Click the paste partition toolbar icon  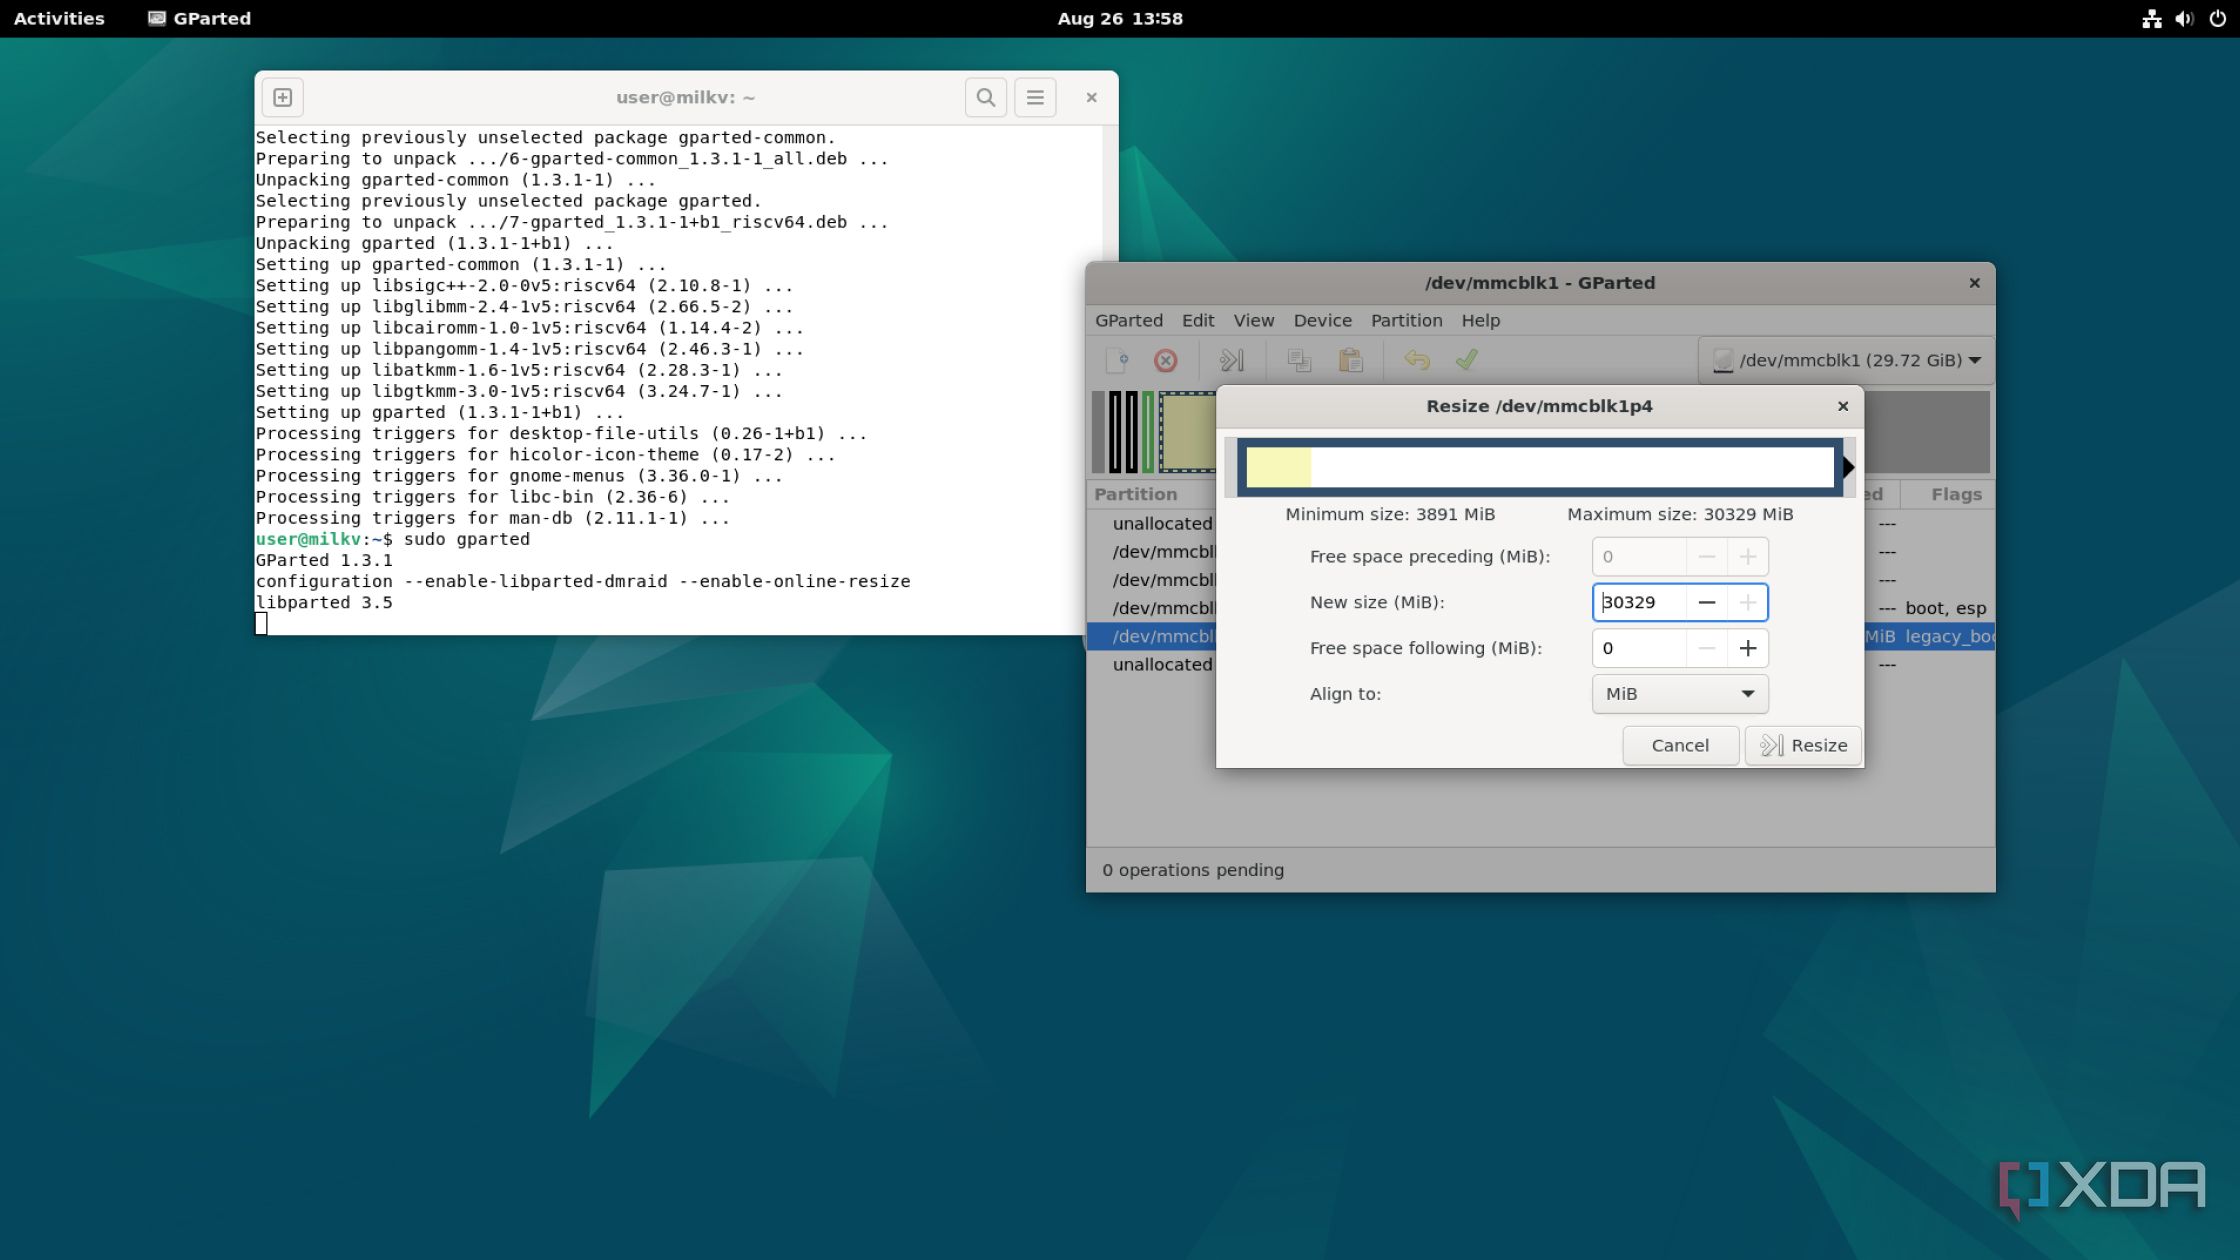tap(1350, 360)
